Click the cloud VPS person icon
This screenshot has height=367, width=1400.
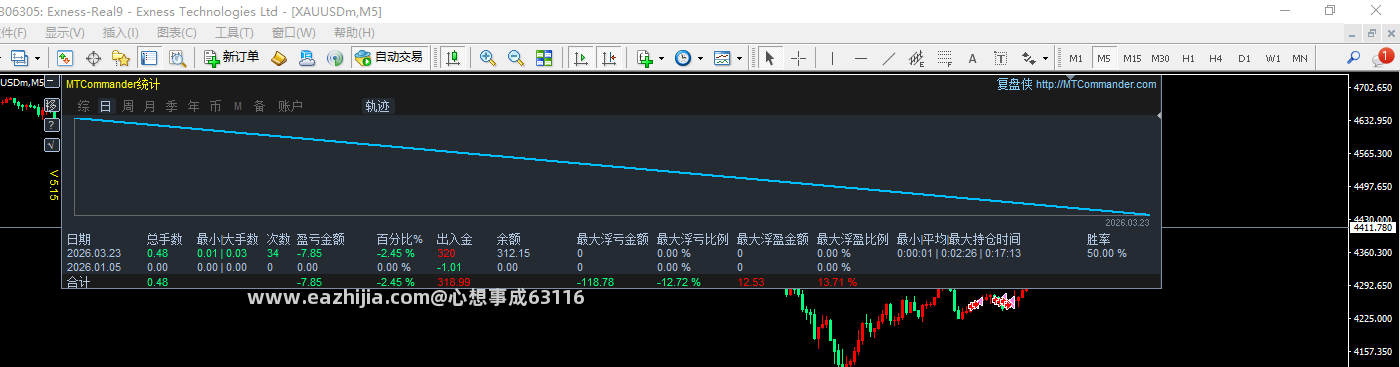click(x=307, y=58)
